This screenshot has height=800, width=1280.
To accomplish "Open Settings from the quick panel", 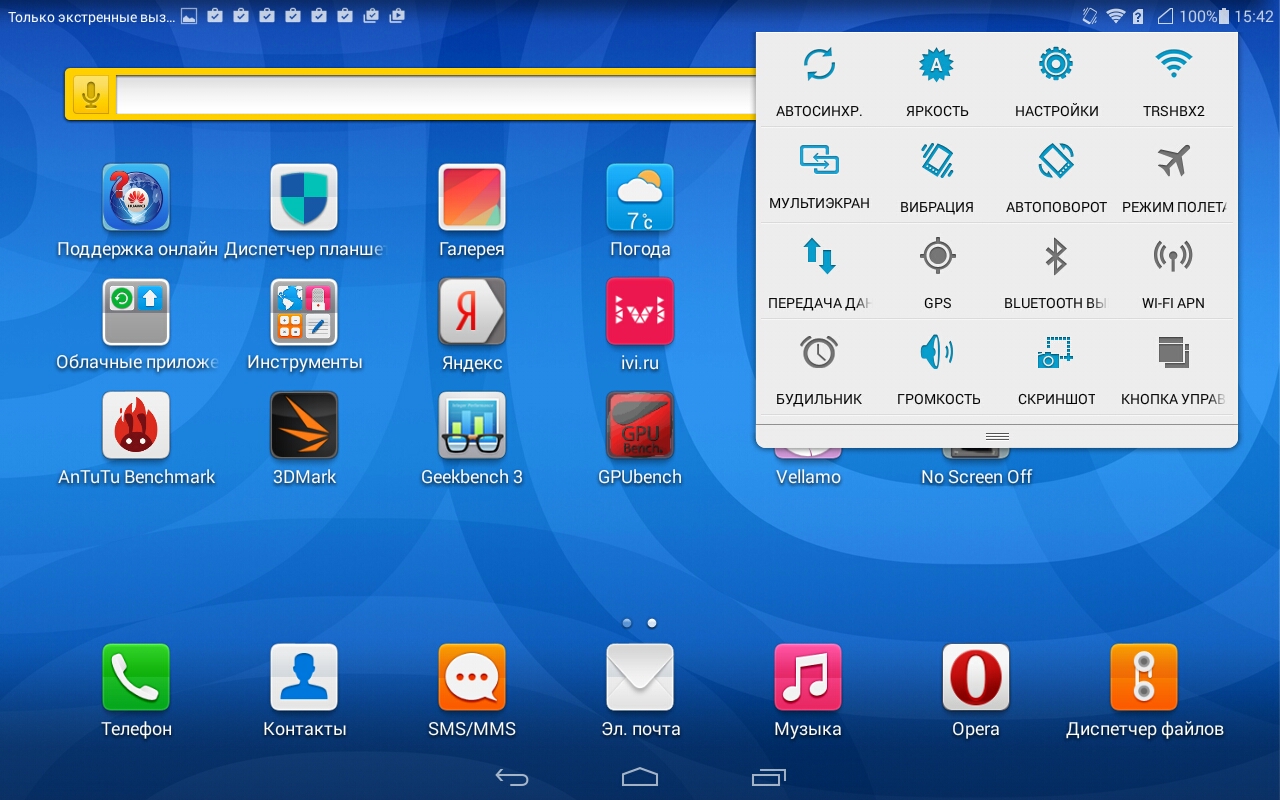I will tap(1056, 80).
